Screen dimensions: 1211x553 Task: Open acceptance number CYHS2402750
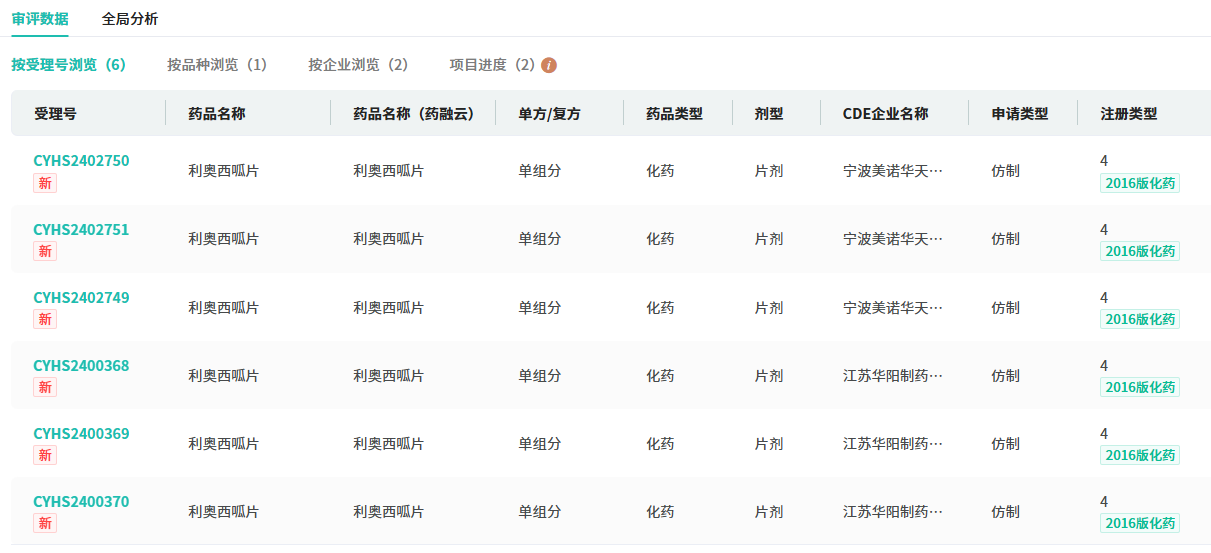(x=81, y=161)
